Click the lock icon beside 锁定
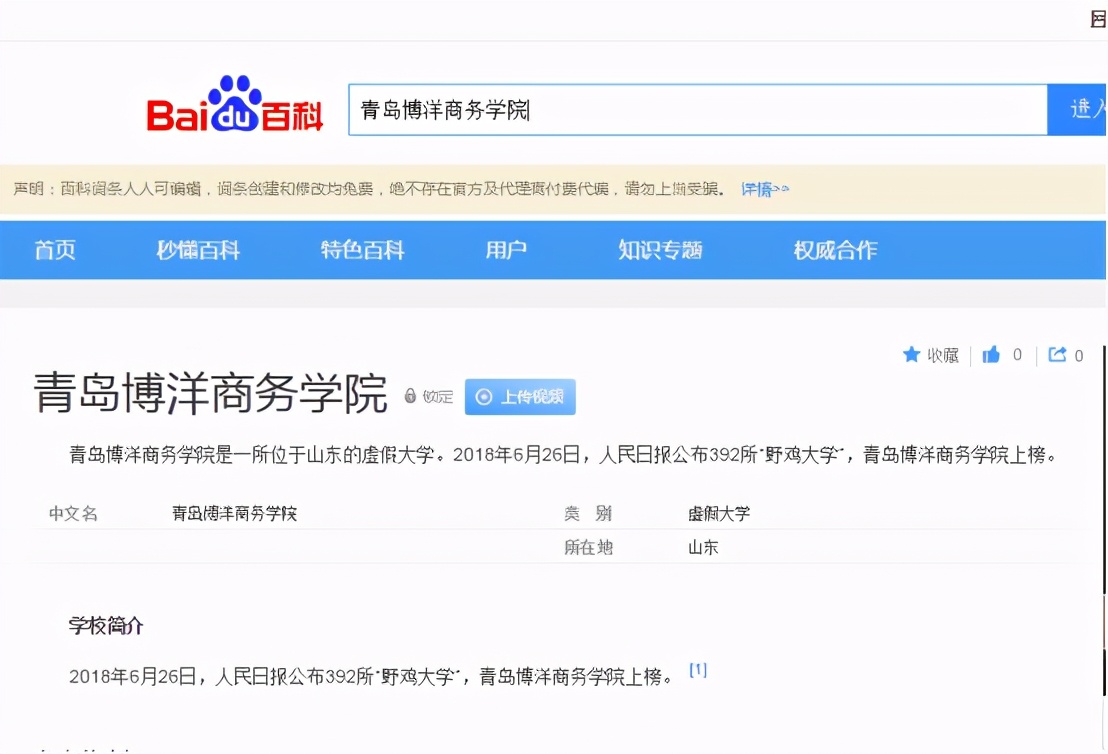The height and width of the screenshot is (754, 1108). coord(409,396)
